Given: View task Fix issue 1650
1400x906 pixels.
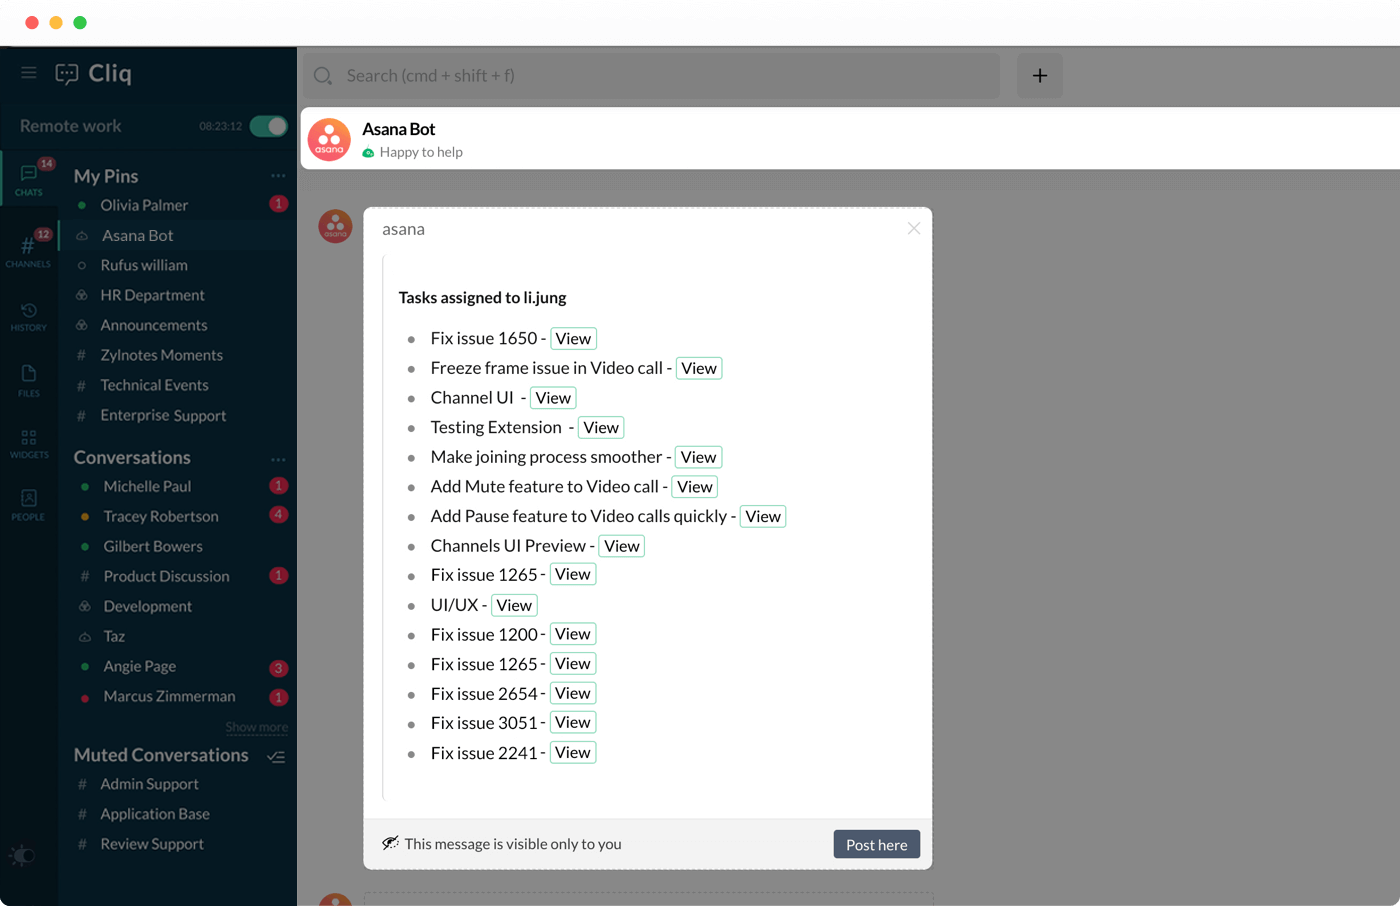Looking at the screenshot, I should click(573, 339).
